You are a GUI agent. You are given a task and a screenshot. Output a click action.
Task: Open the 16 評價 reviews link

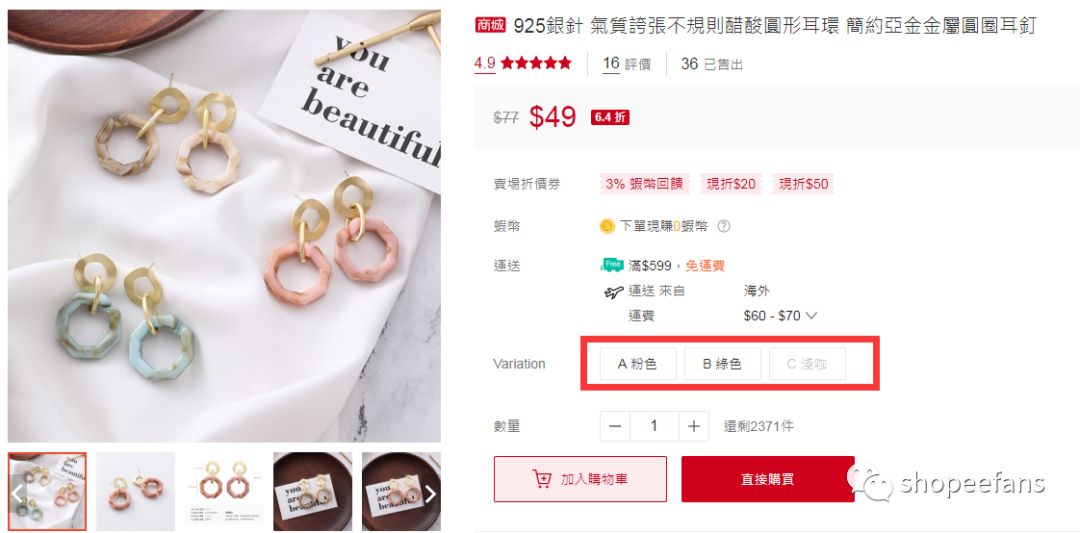(627, 64)
